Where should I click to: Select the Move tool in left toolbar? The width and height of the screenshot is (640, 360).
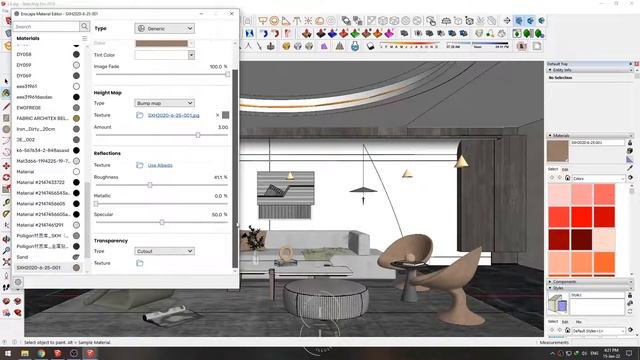pyautogui.click(x=6, y=166)
